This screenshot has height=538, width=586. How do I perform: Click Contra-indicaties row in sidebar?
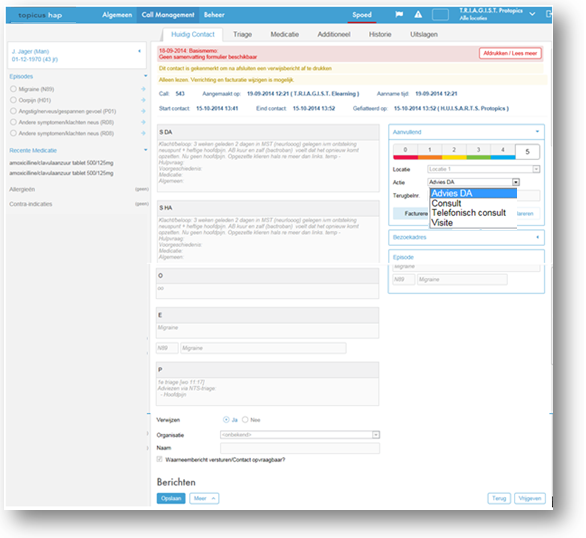[x=78, y=204]
